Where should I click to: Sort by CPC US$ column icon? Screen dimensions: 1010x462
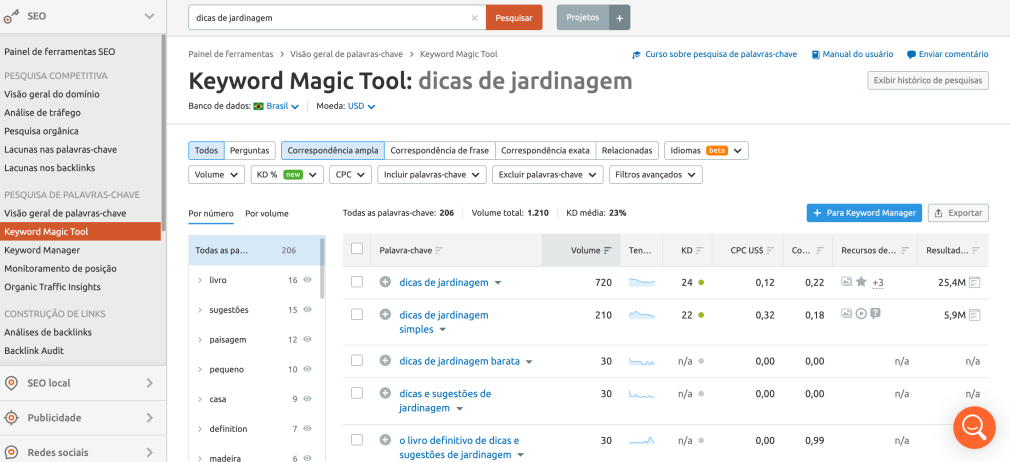click(770, 251)
